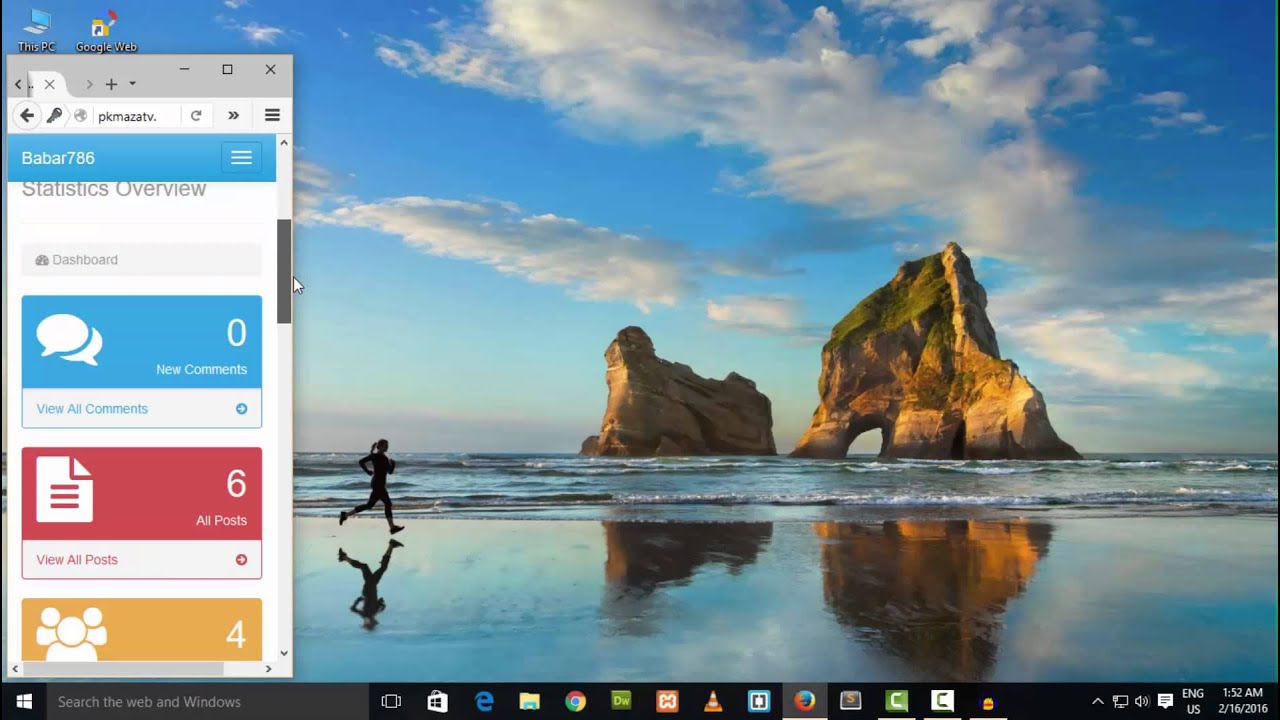Click the speech bubbles comments icon

pos(69,340)
